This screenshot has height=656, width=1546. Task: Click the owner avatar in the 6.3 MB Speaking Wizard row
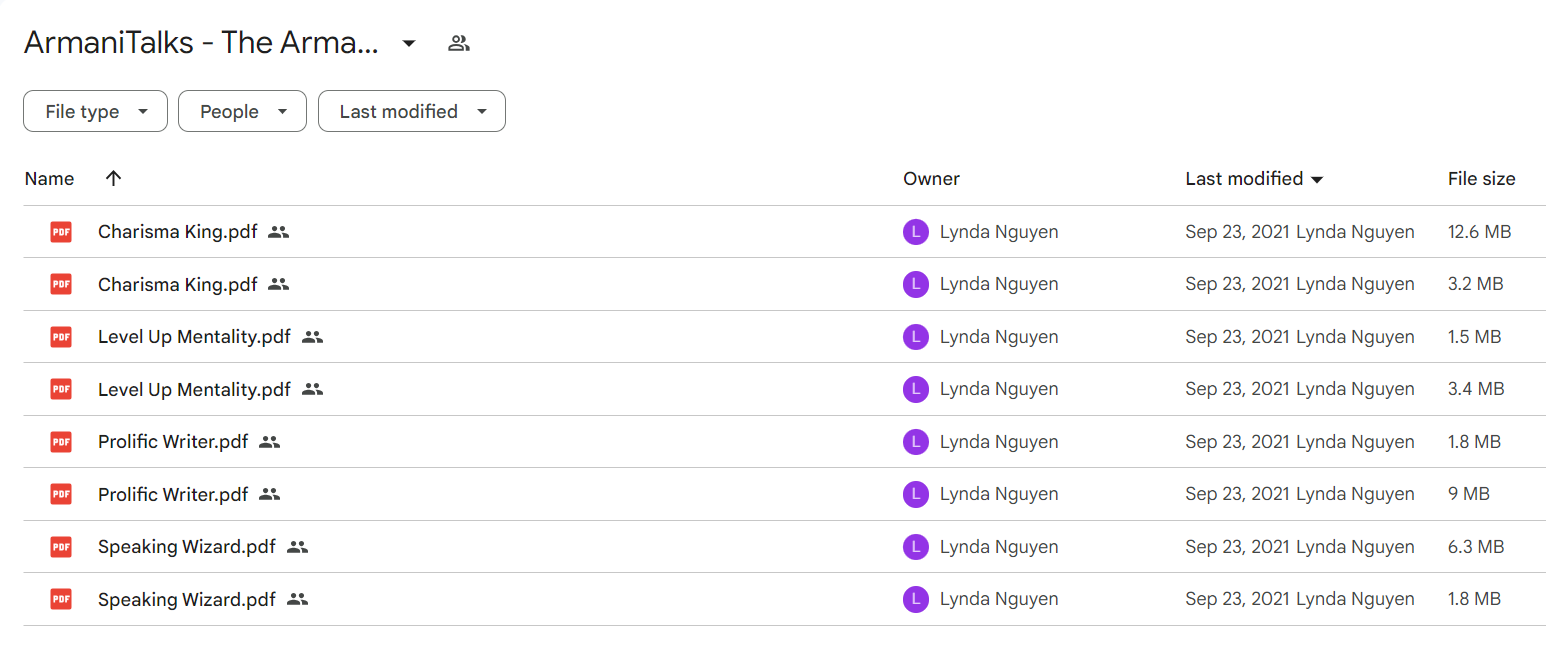point(916,547)
